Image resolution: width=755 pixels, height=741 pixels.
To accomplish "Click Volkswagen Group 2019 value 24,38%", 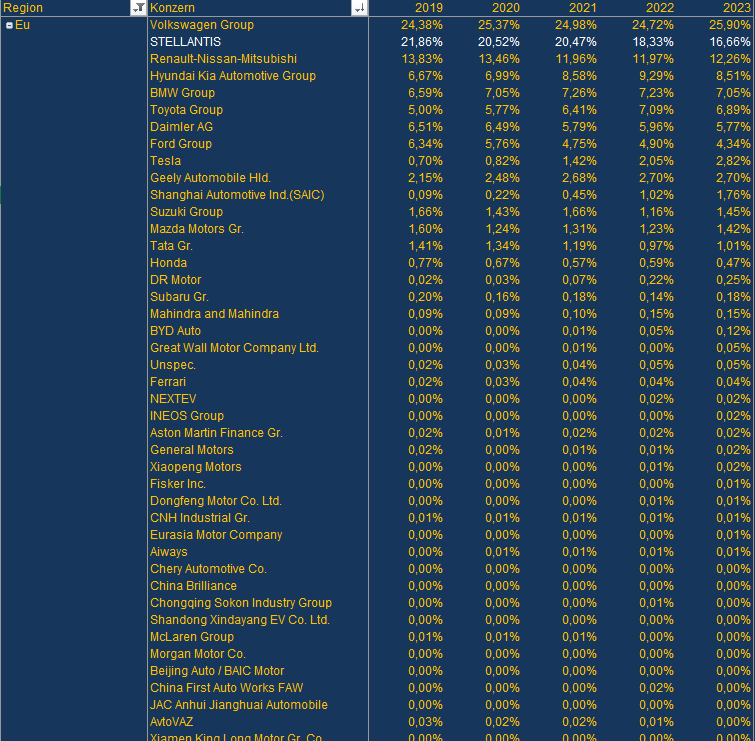I will click(422, 25).
